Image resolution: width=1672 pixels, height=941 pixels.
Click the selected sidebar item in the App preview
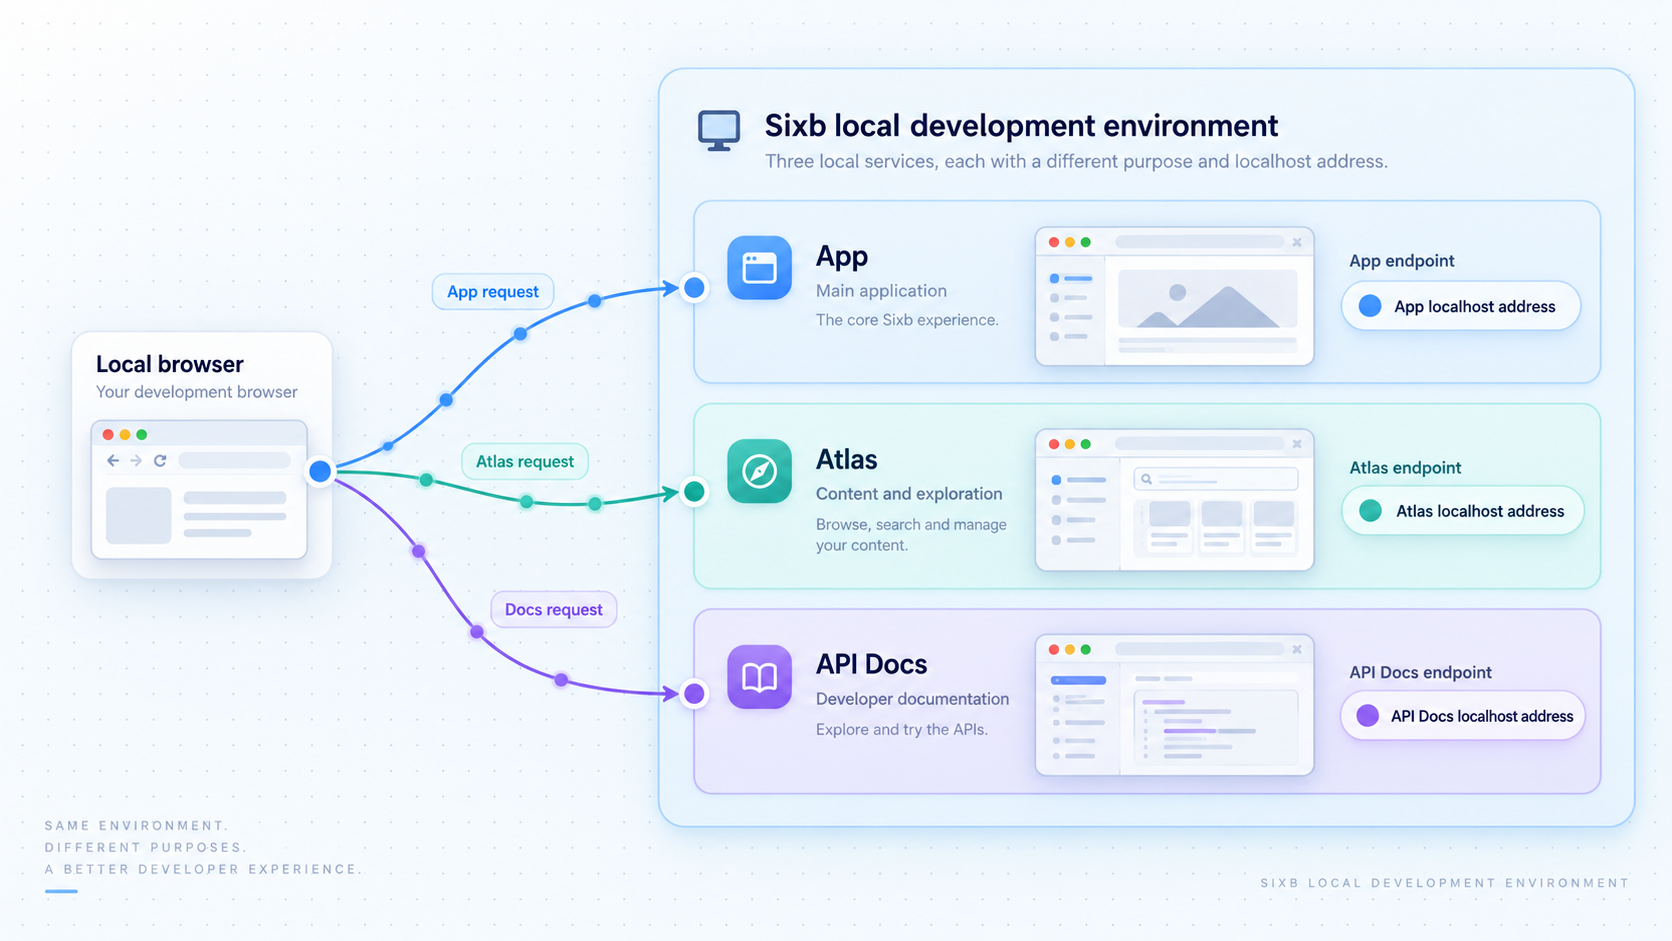1071,278
